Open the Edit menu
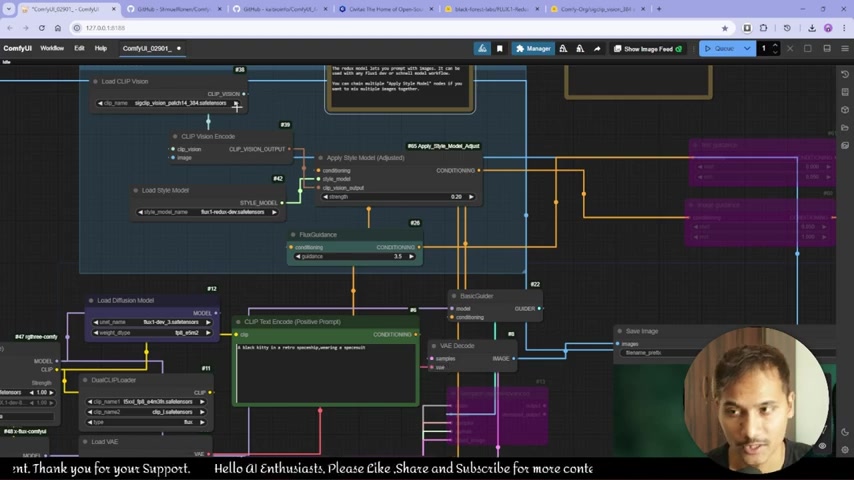Viewport: 854px width, 480px height. pos(79,48)
